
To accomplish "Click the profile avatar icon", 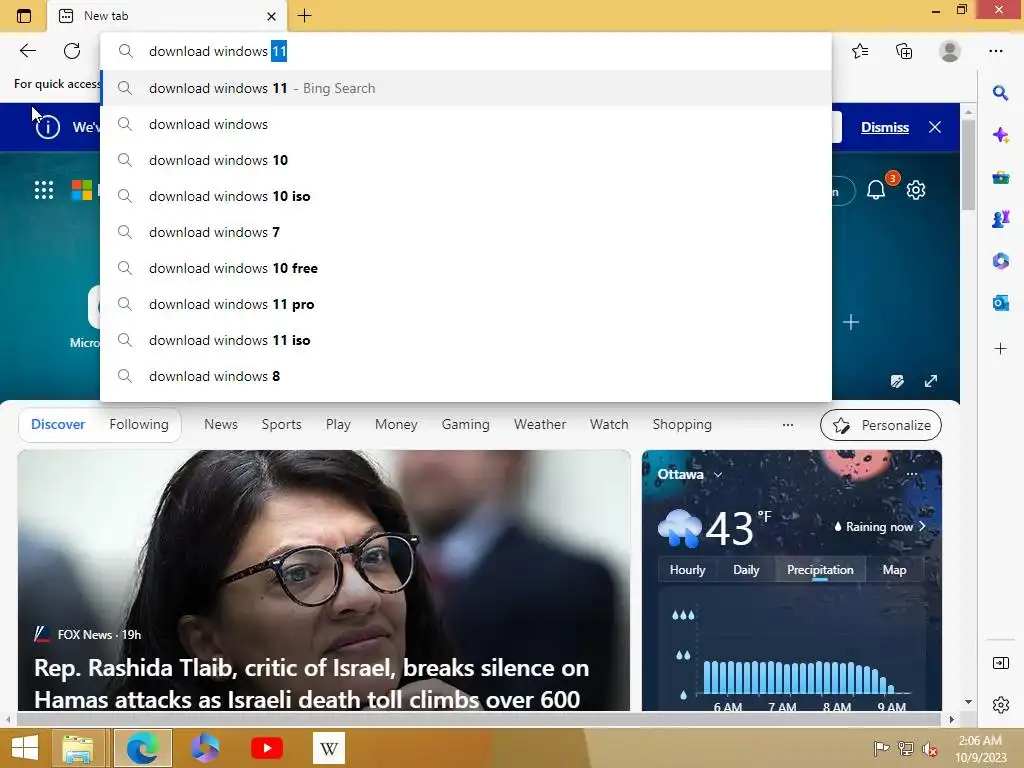I will tap(950, 51).
